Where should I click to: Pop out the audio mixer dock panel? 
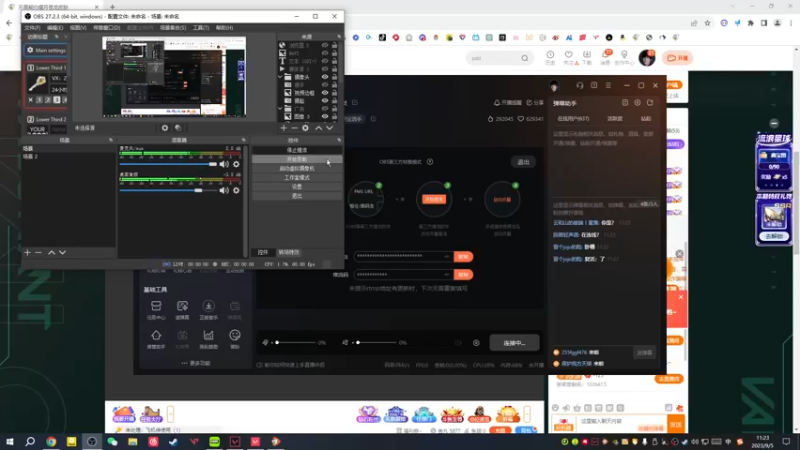point(243,140)
